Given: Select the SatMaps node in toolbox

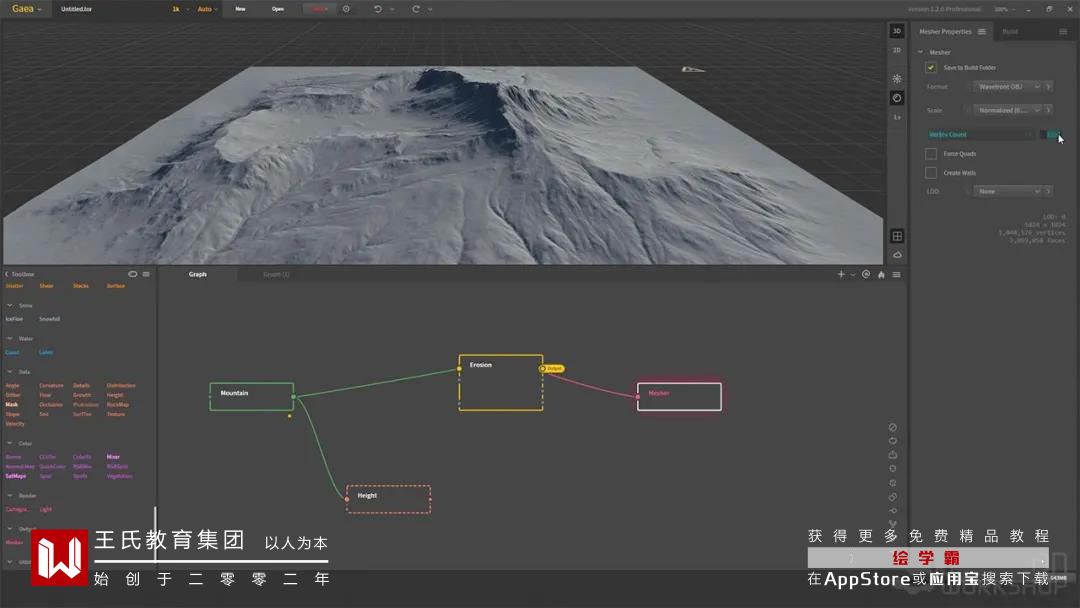Looking at the screenshot, I should point(16,476).
